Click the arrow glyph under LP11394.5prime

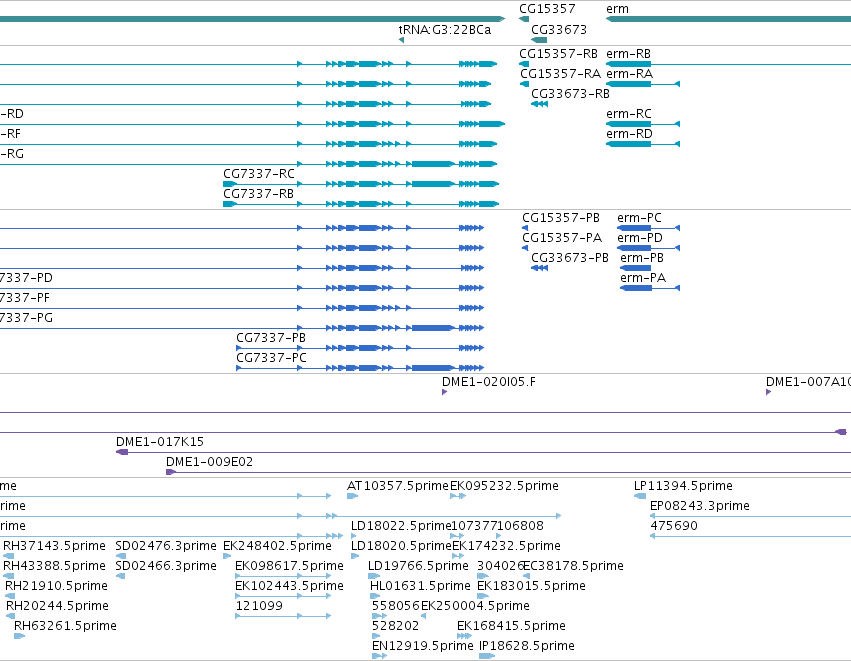tap(640, 496)
